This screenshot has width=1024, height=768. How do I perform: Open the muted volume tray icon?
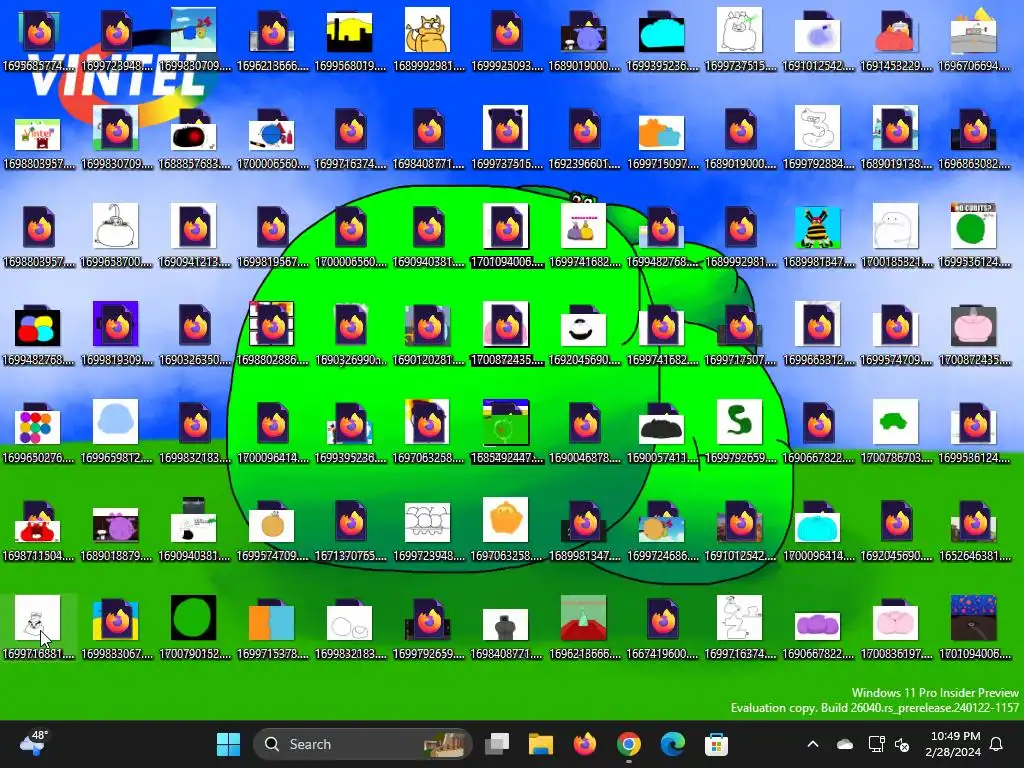click(x=903, y=744)
